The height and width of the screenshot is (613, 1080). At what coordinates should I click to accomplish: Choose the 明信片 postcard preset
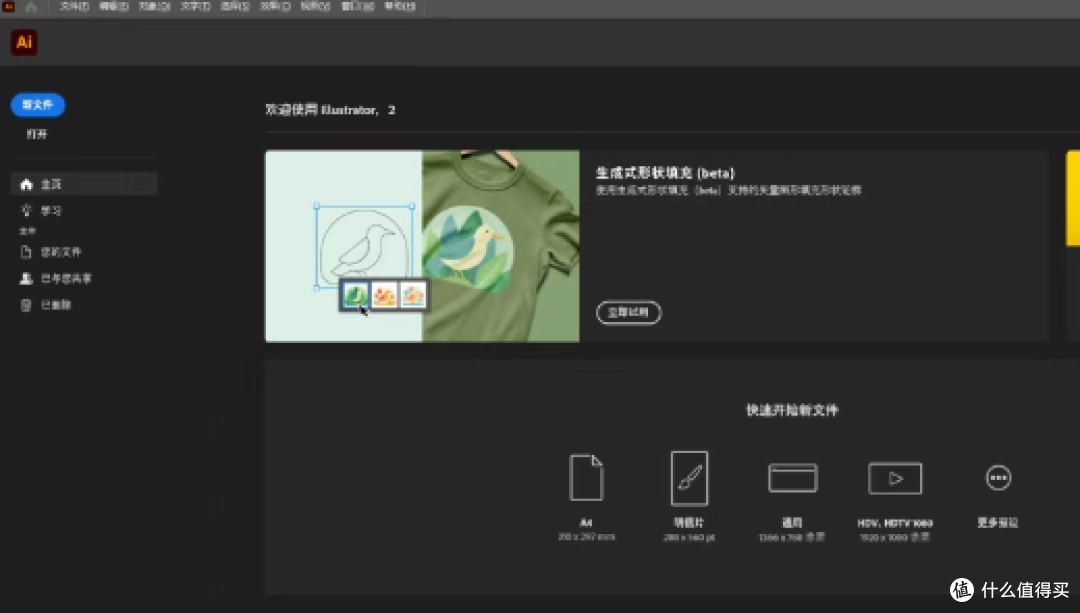[x=689, y=496]
